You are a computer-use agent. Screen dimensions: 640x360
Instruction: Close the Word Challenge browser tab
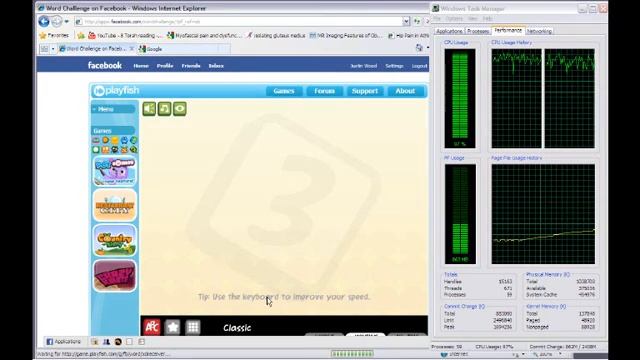(132, 49)
